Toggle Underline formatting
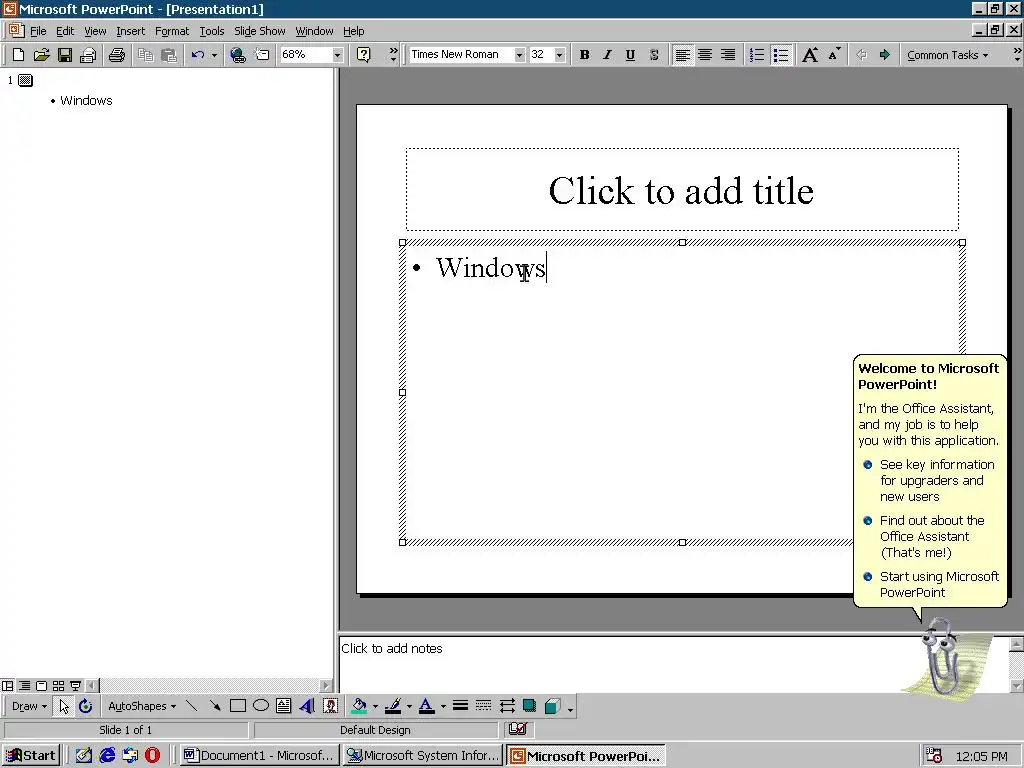The image size is (1024, 768). pos(630,55)
